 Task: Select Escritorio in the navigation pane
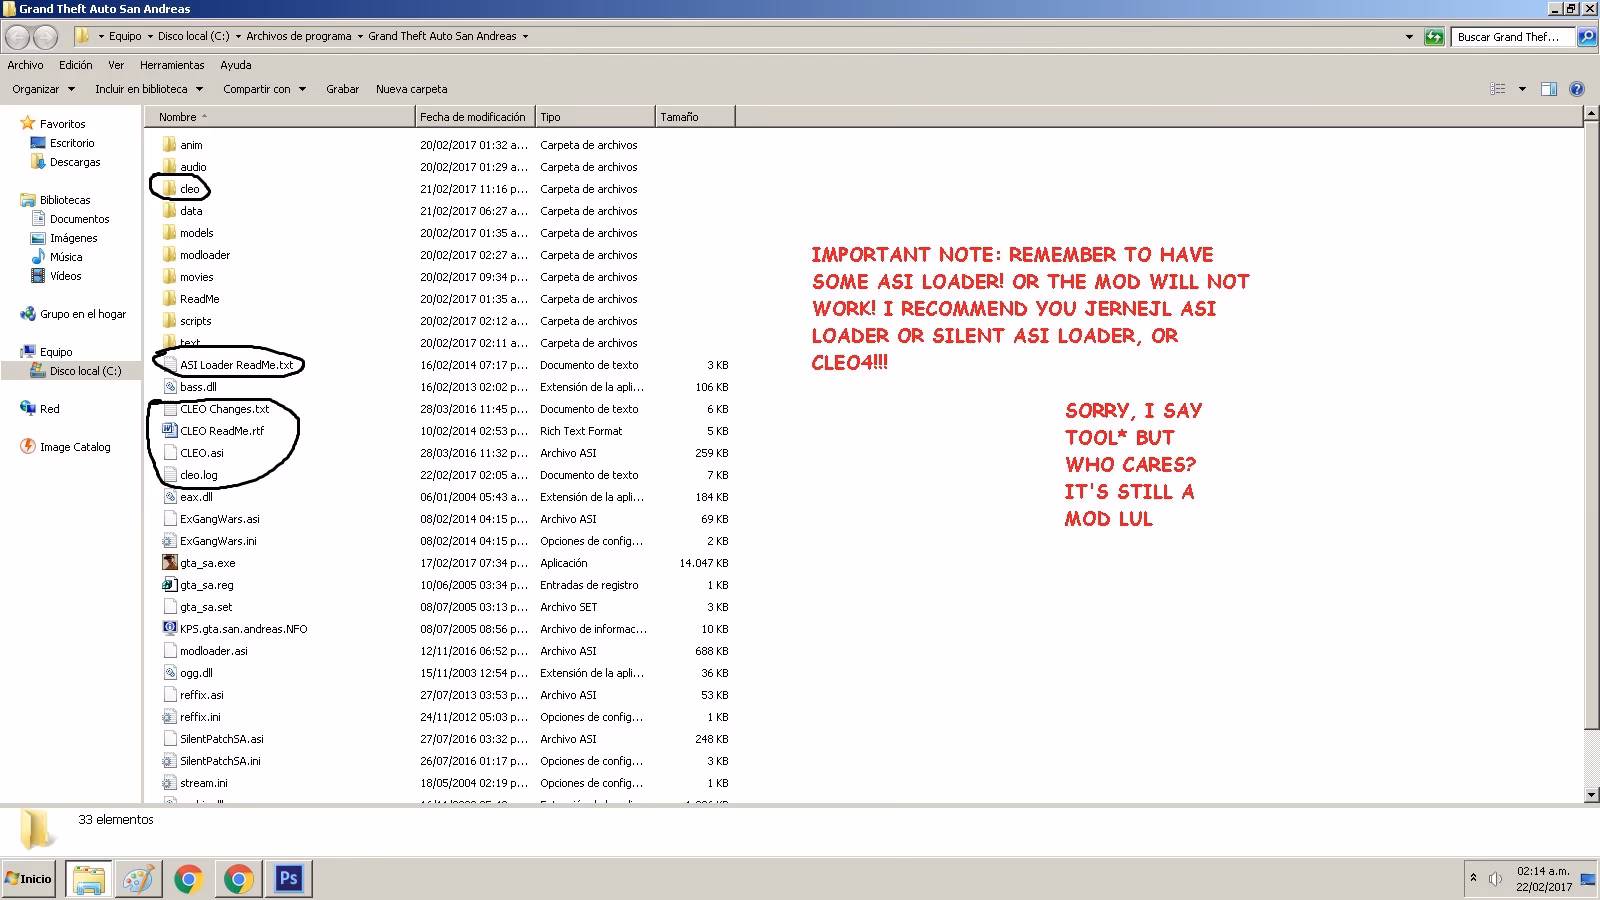[72, 143]
